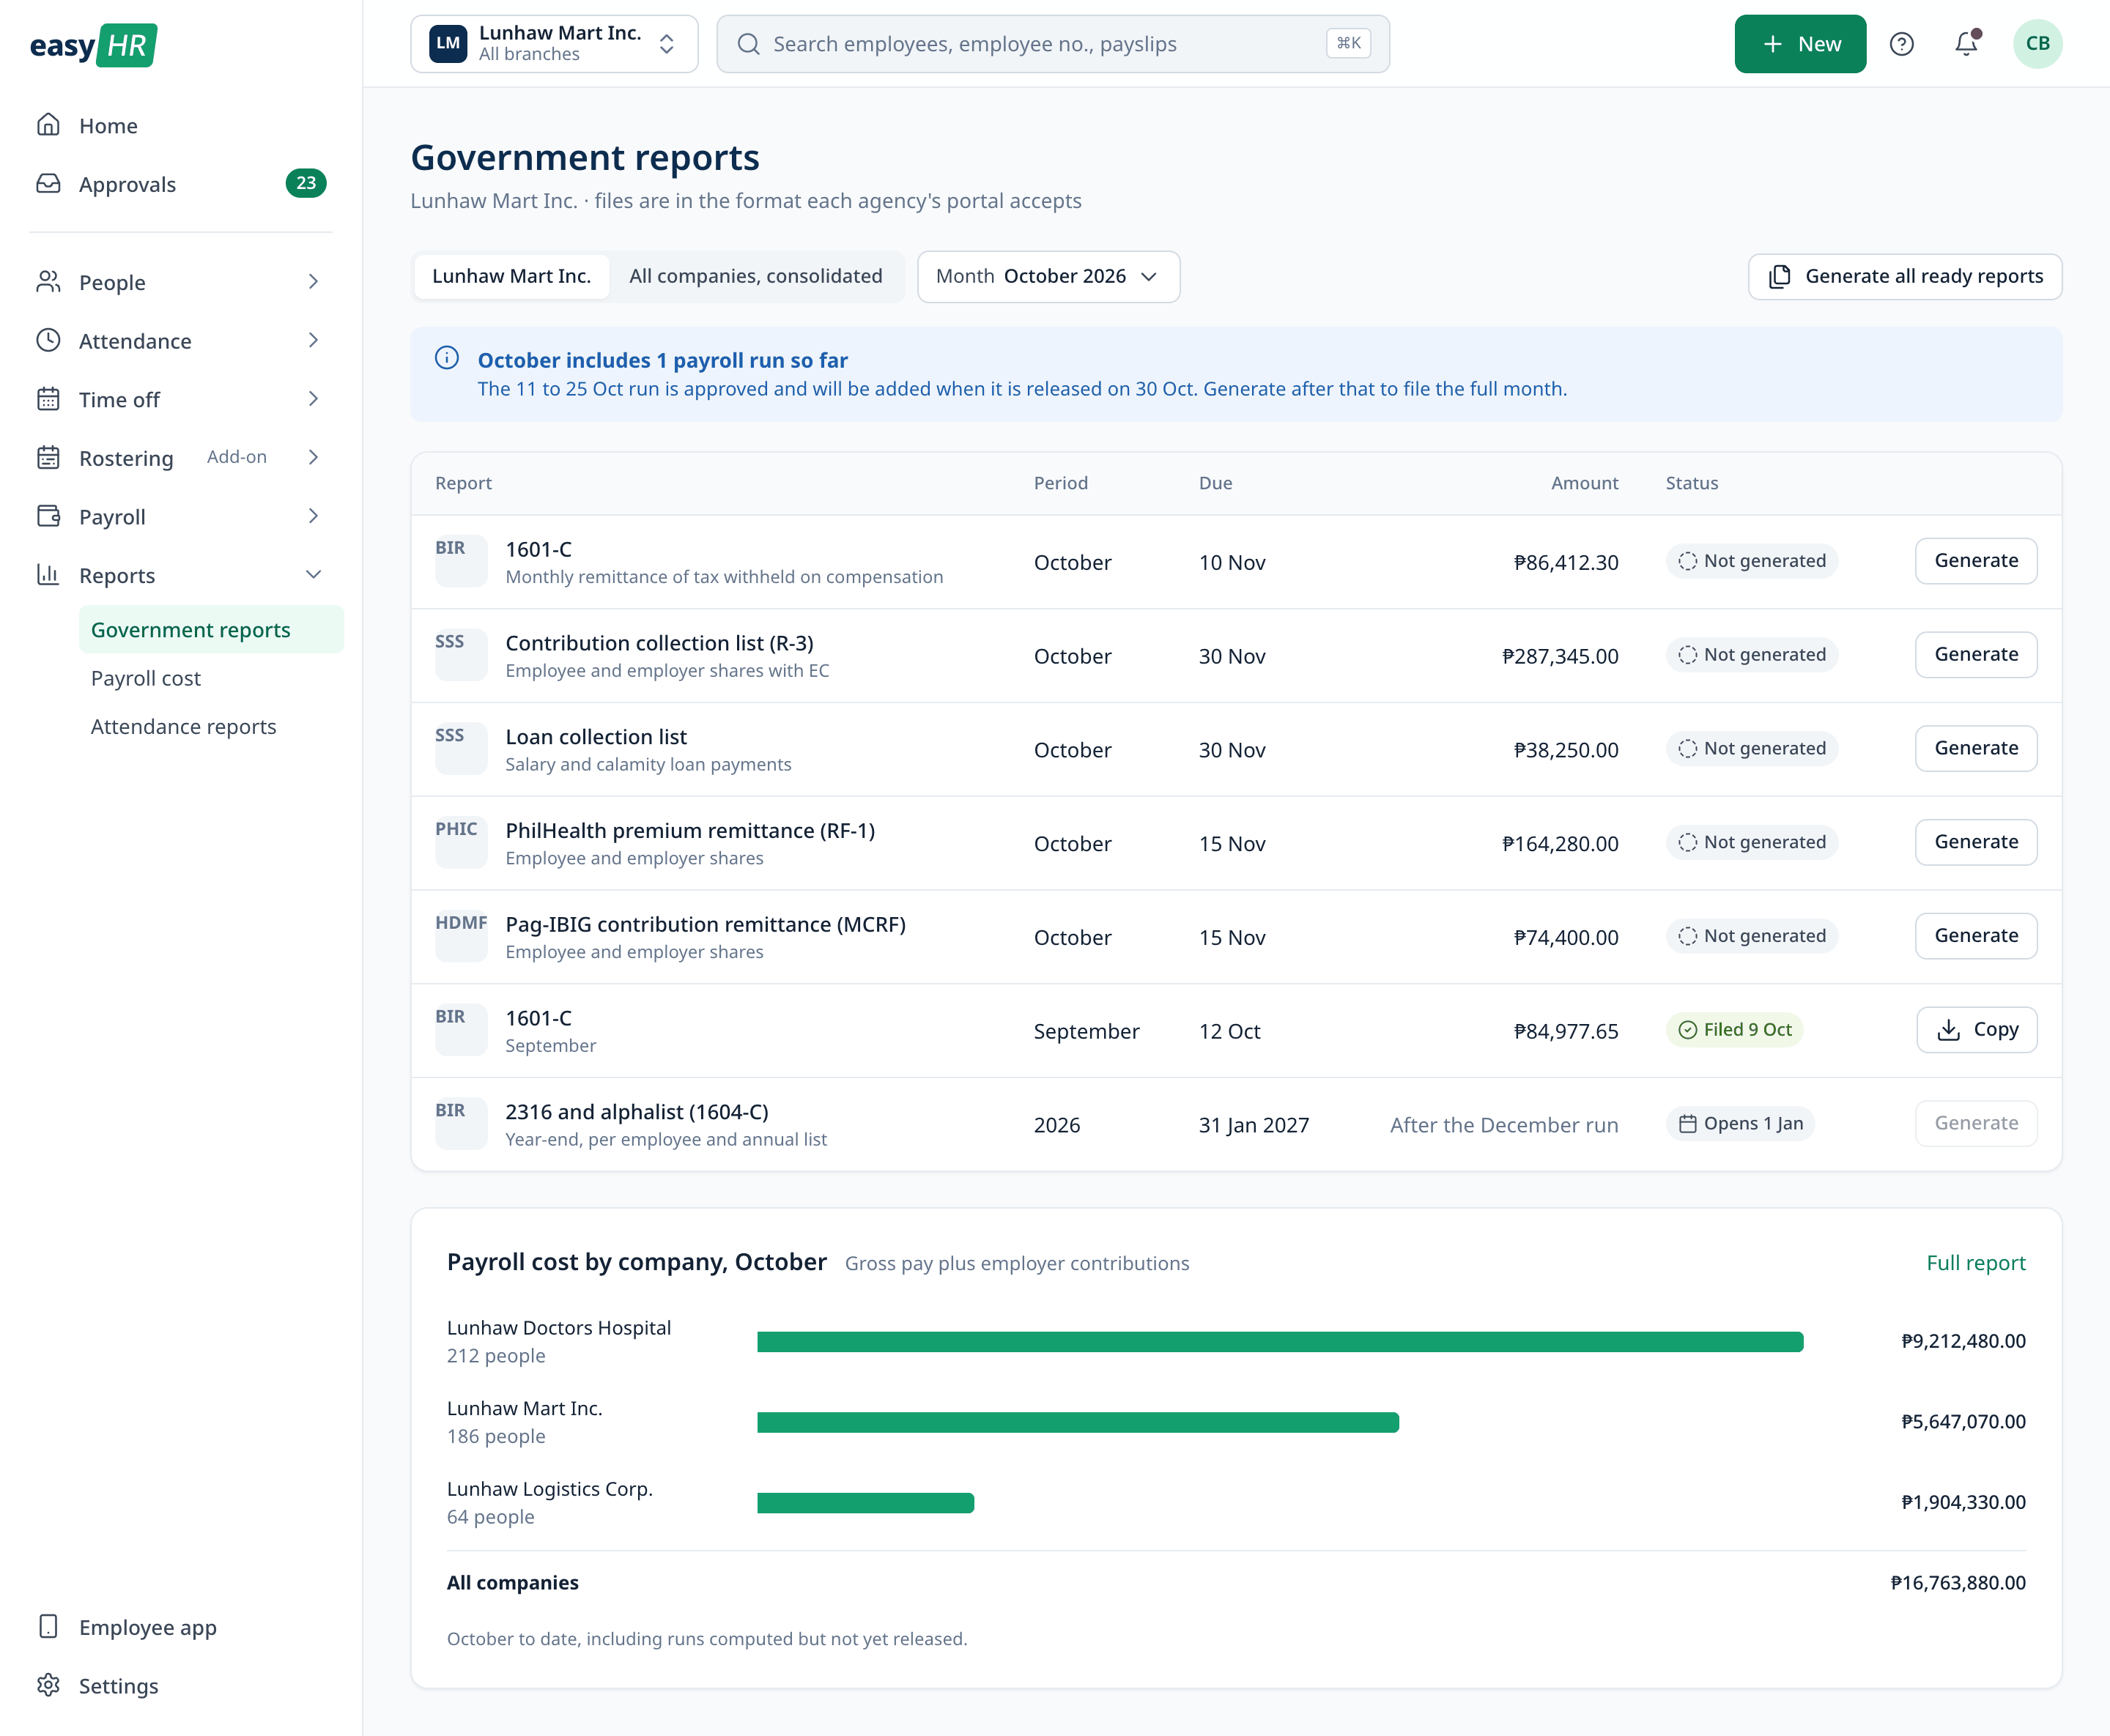Click the People sidebar icon

[x=48, y=282]
